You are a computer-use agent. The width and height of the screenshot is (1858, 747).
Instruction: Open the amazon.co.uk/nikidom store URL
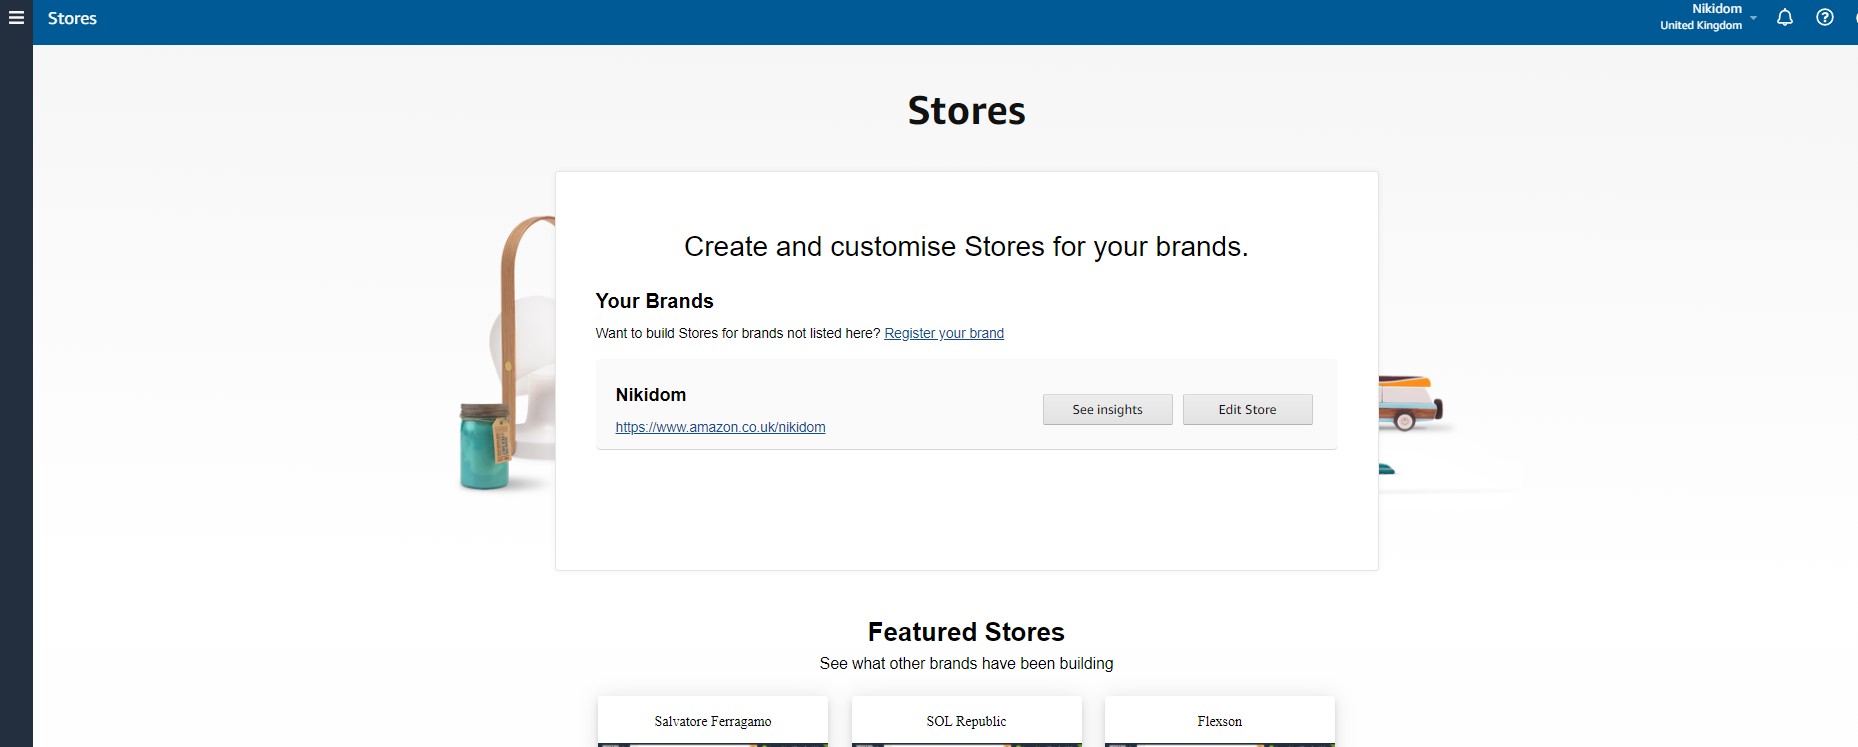pos(720,427)
